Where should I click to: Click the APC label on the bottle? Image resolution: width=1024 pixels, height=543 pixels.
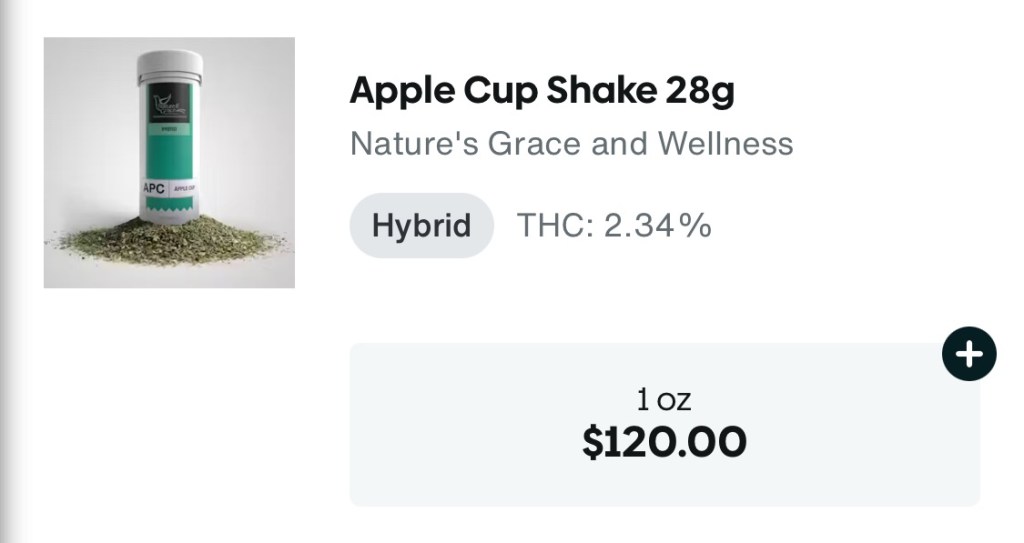click(153, 187)
